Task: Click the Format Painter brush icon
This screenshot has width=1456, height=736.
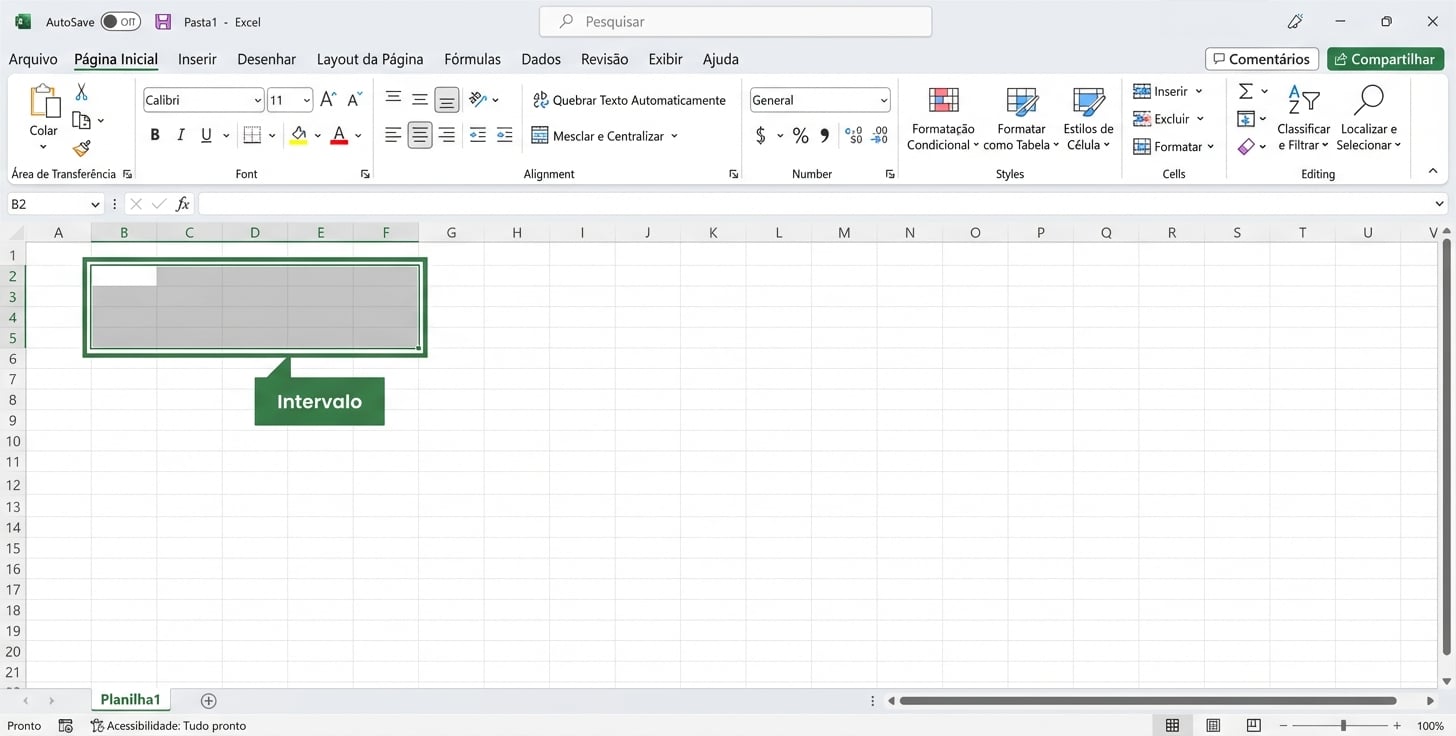Action: coord(82,148)
